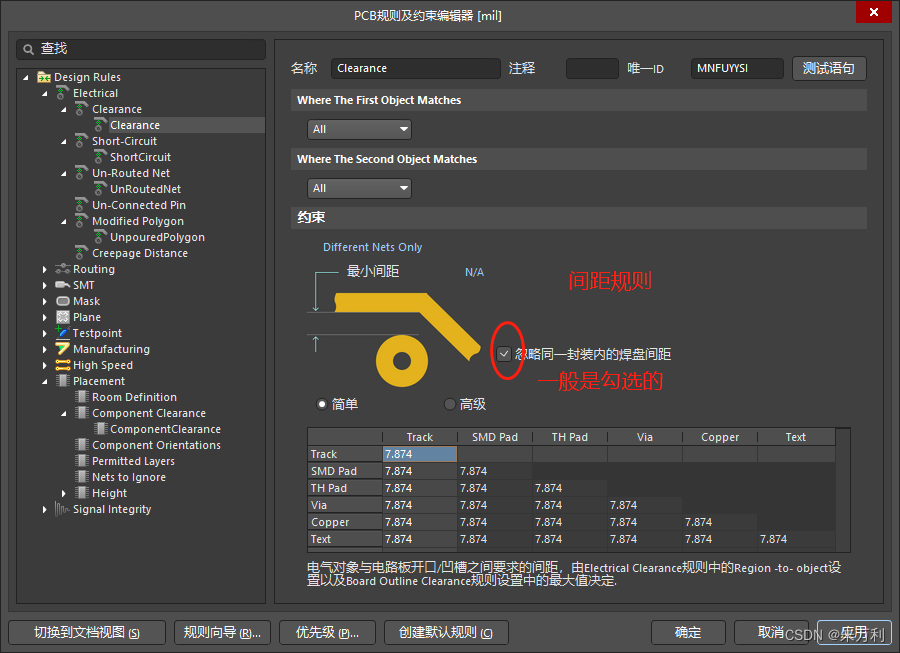Click the Mask category icon
The image size is (900, 653).
click(x=63, y=301)
